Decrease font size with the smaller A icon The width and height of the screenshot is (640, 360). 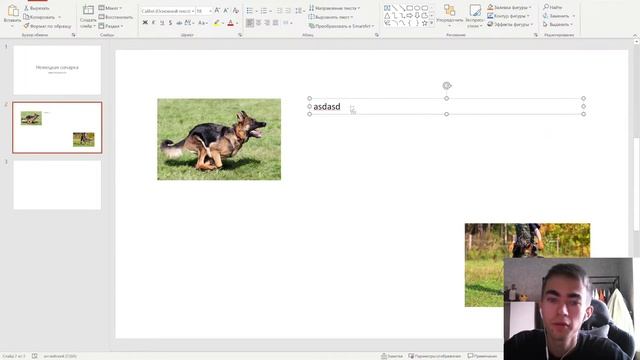pyautogui.click(x=226, y=11)
